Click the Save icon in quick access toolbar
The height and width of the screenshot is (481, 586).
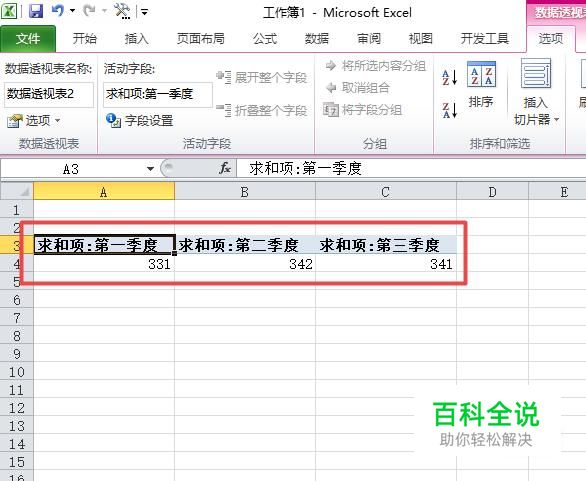(x=36, y=11)
